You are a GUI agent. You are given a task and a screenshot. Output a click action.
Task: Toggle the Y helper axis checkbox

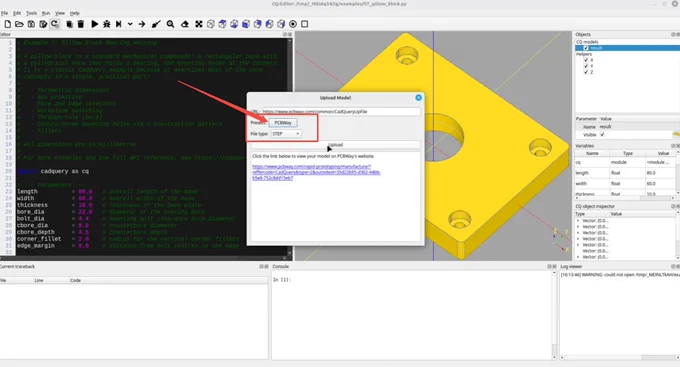click(x=586, y=66)
